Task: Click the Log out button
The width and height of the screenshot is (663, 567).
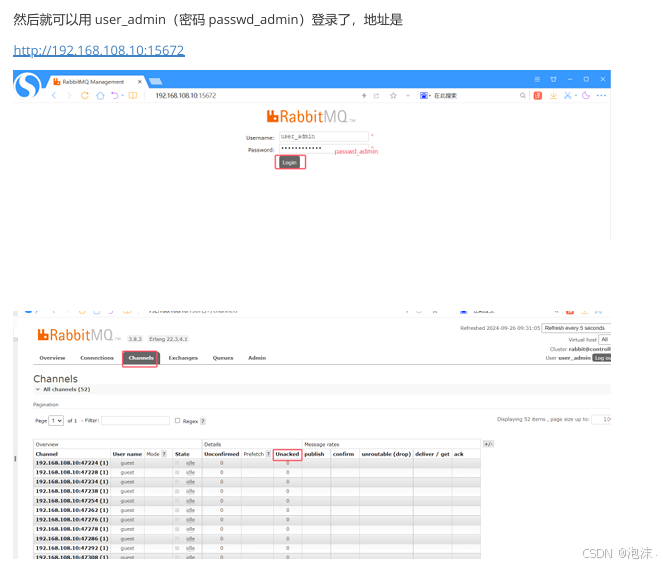Action: point(602,358)
